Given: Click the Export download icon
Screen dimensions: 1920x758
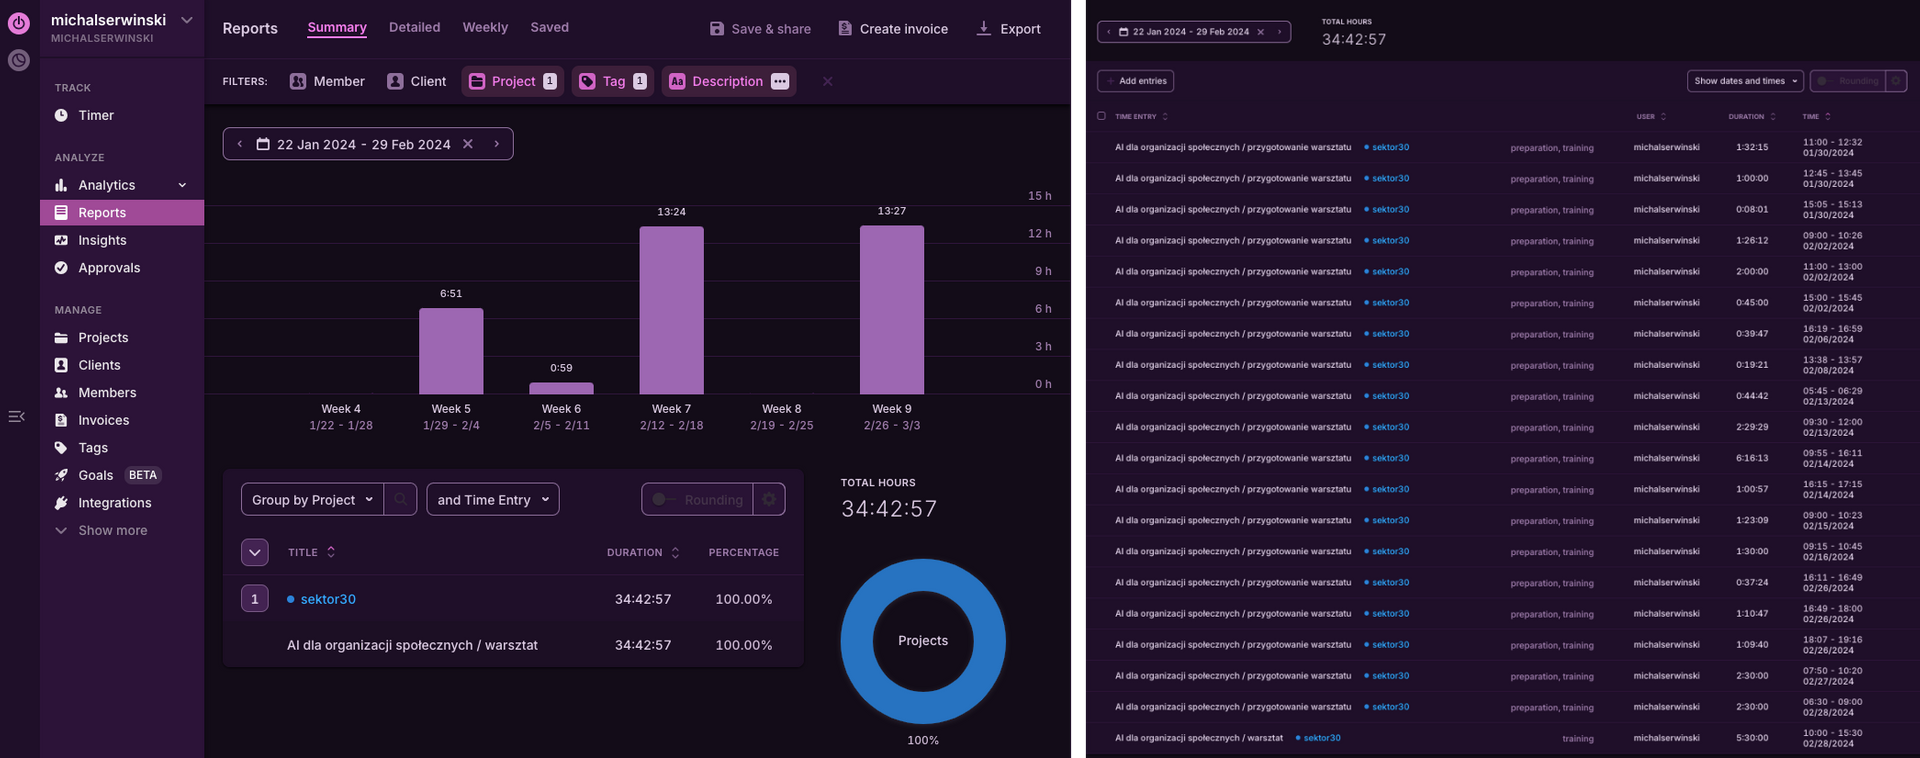Looking at the screenshot, I should 984,29.
